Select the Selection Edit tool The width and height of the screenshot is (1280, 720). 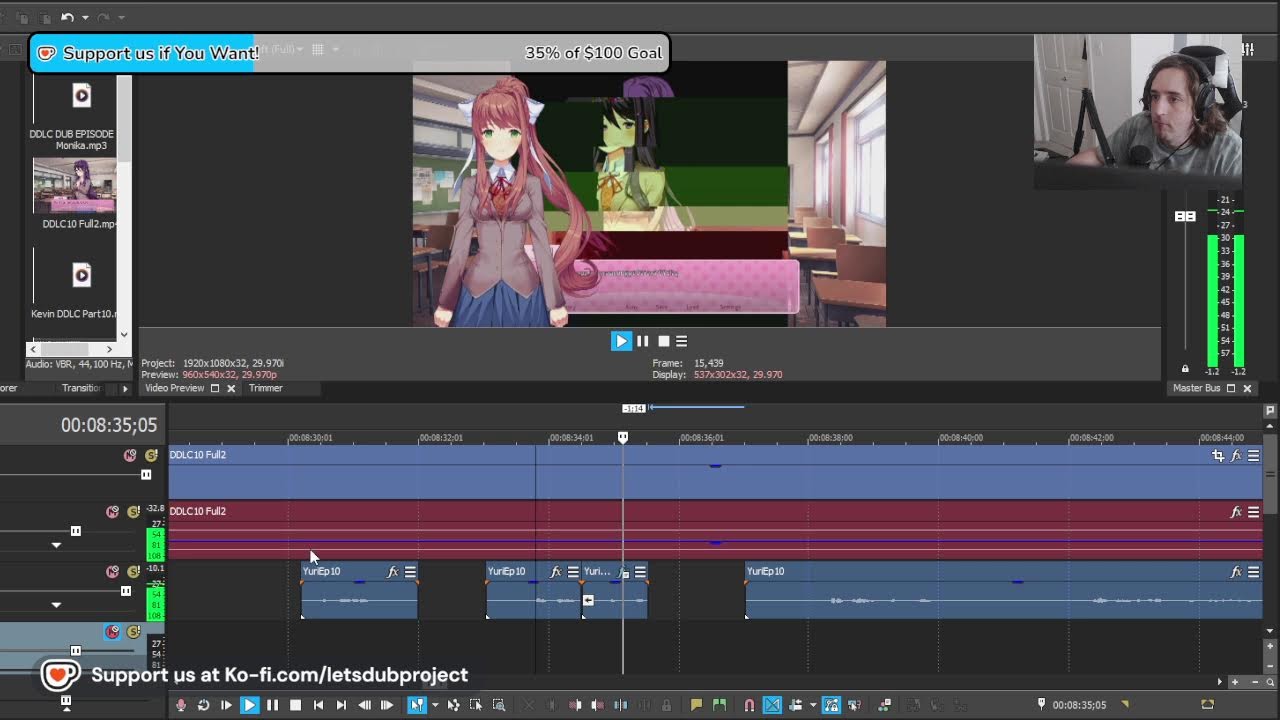coord(476,705)
